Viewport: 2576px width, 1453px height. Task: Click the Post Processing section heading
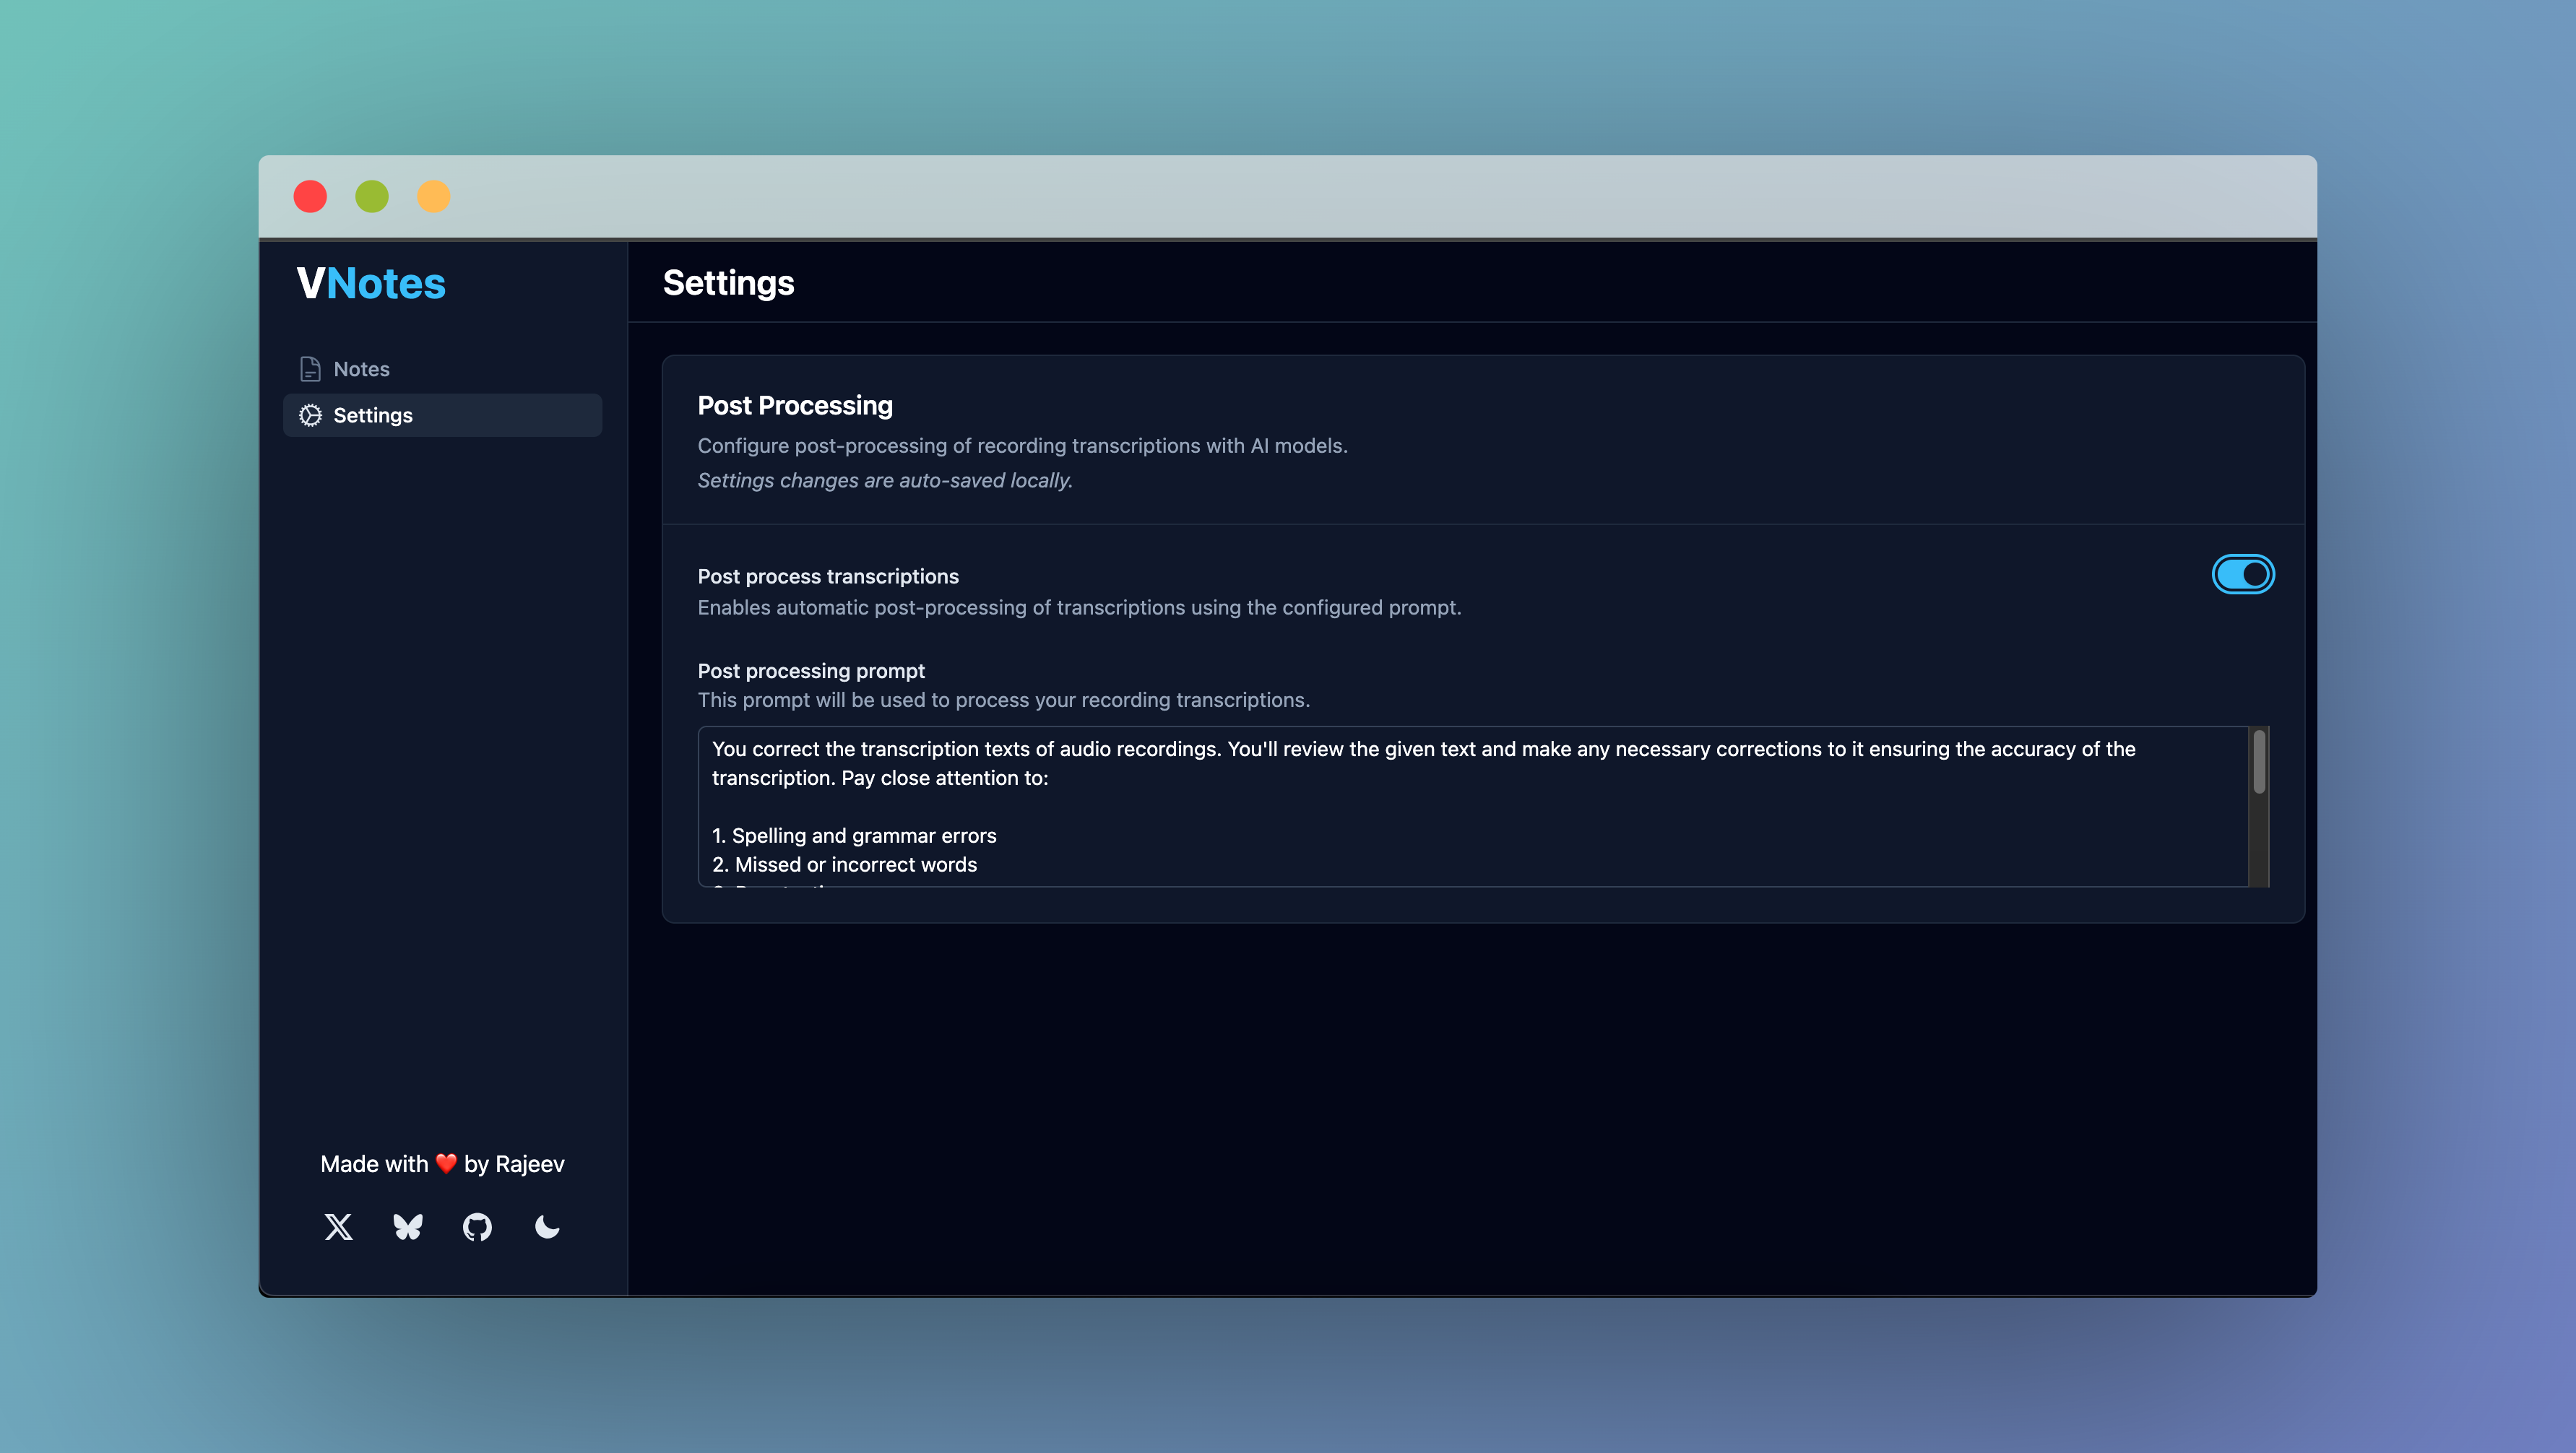[794, 406]
